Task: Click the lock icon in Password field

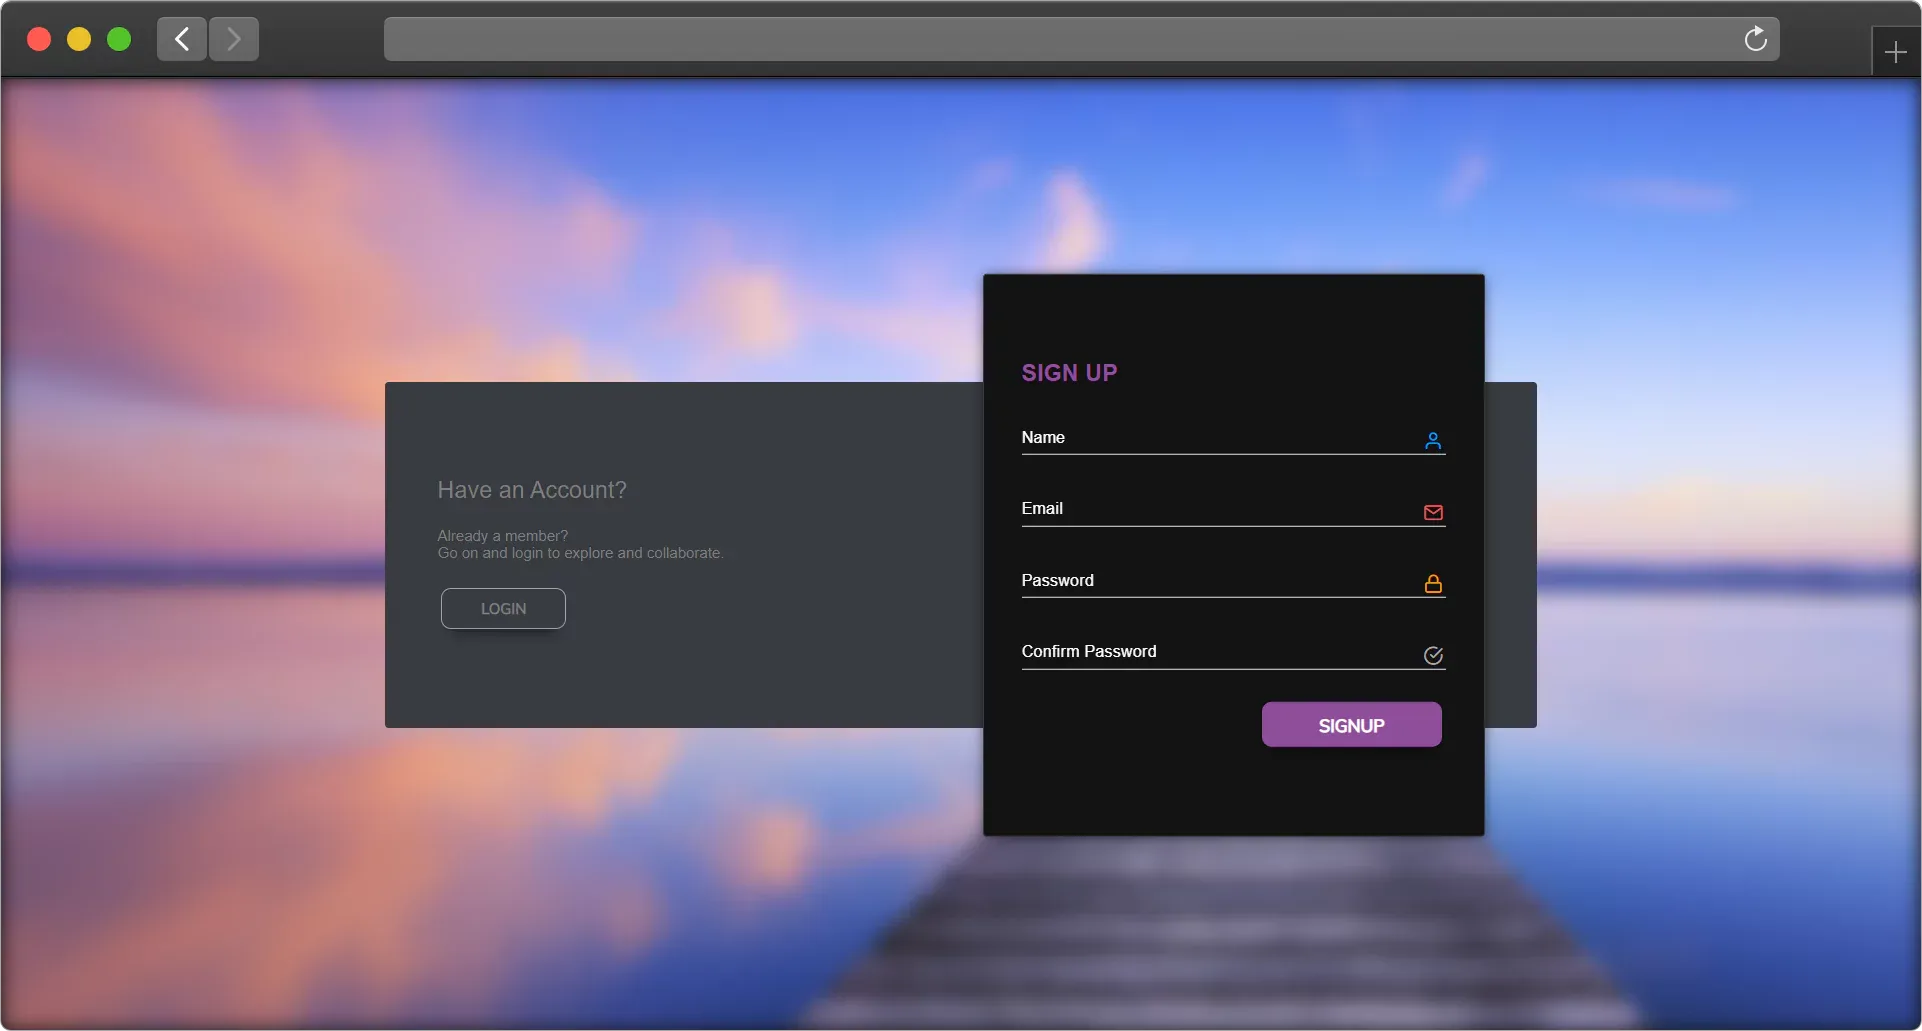Action: point(1433,584)
